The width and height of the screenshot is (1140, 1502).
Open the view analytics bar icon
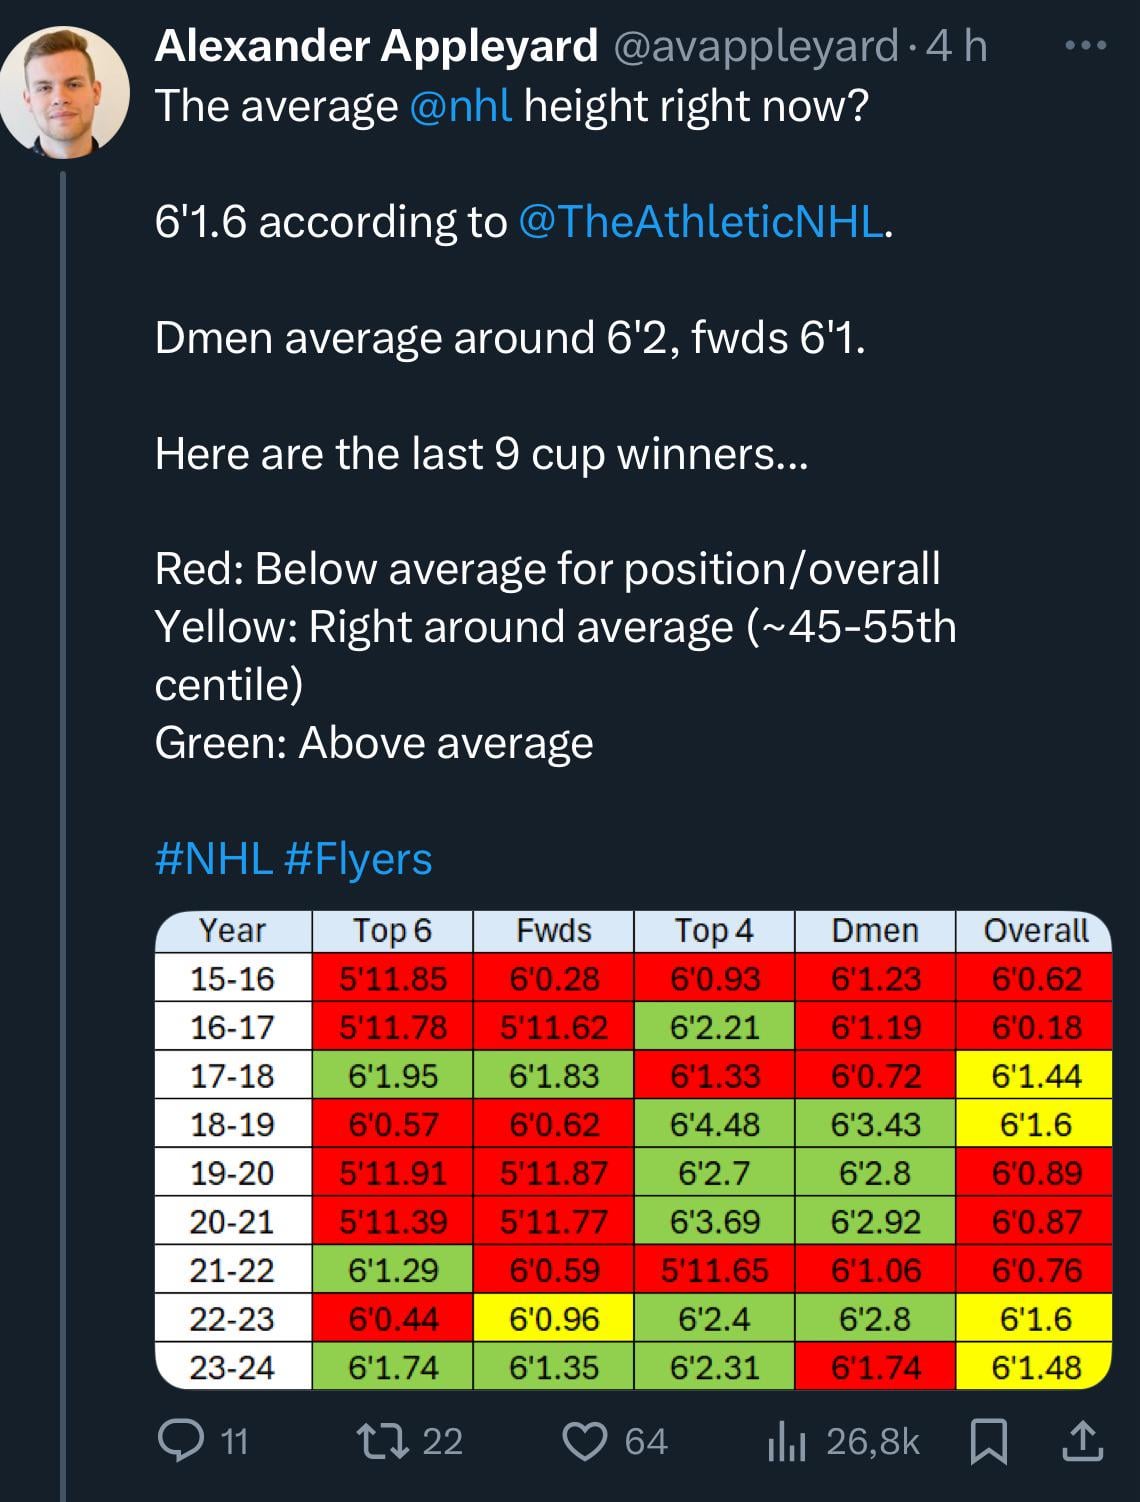pyautogui.click(x=787, y=1442)
